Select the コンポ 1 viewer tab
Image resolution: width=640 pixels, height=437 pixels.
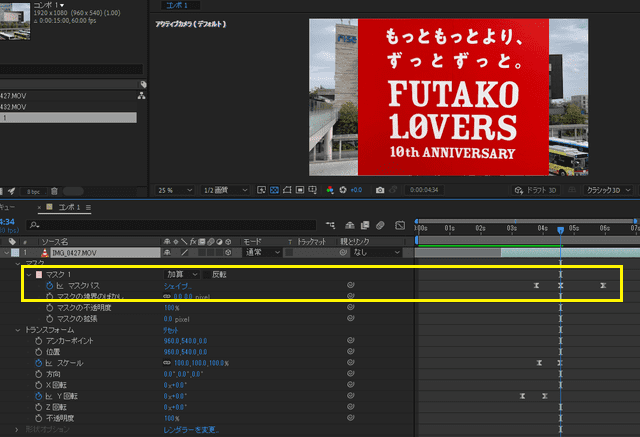coord(177,5)
